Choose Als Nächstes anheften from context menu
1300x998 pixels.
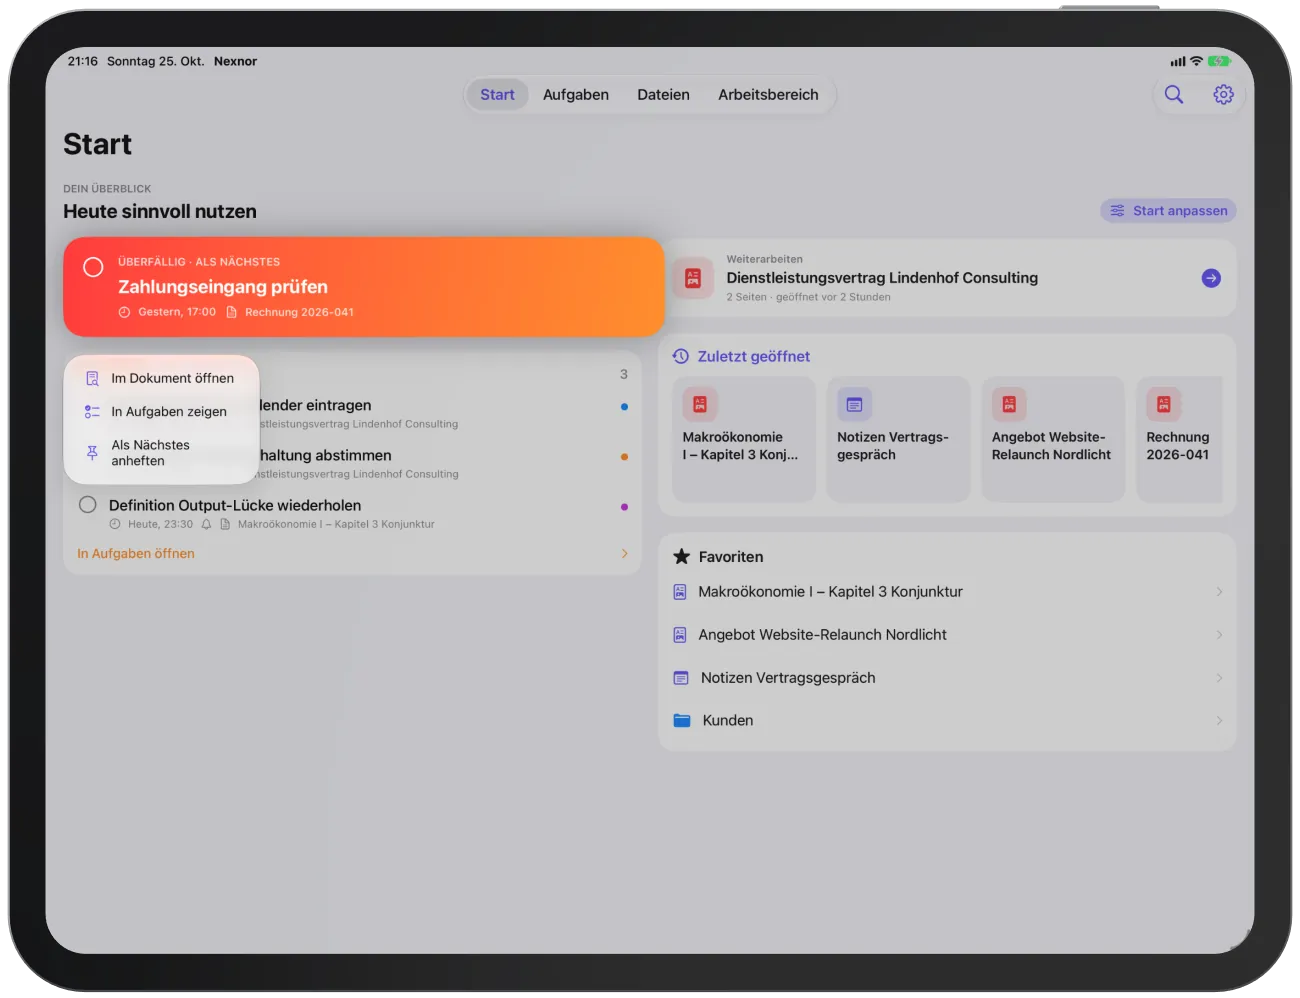coord(162,453)
